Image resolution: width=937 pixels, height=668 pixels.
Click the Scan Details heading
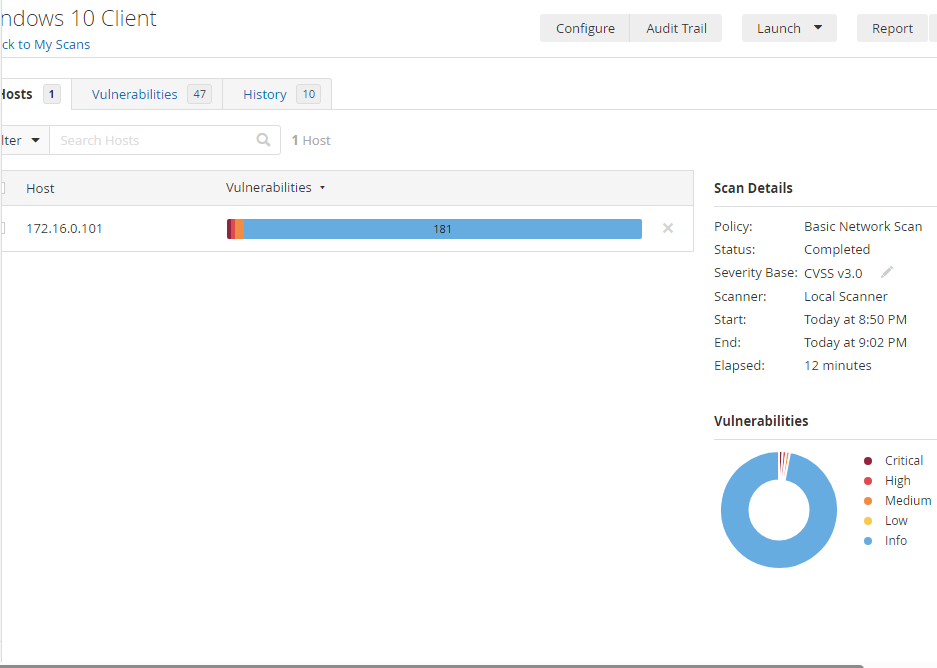click(753, 188)
